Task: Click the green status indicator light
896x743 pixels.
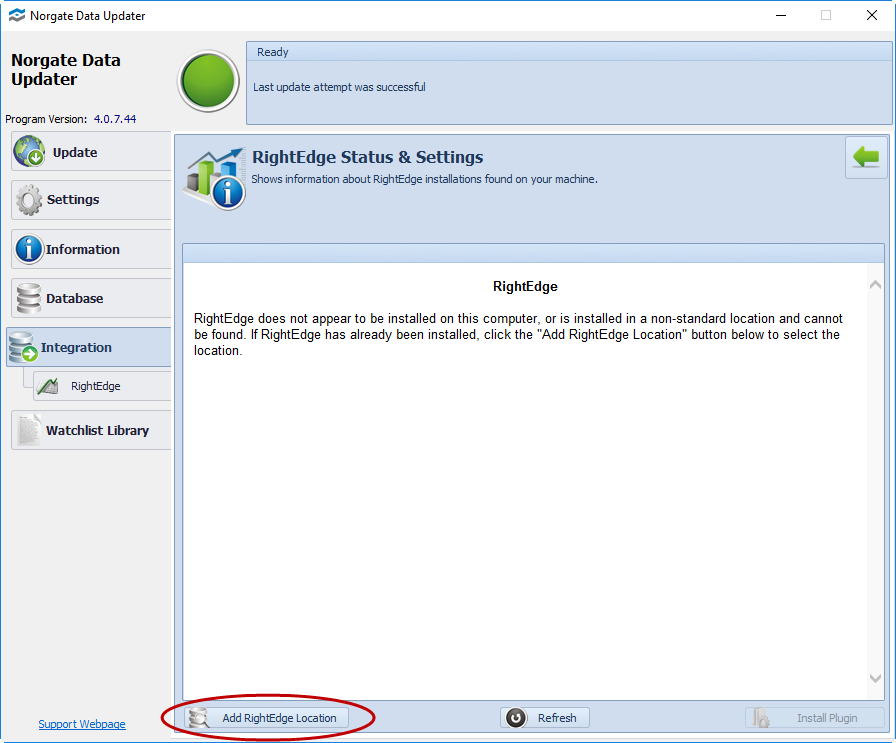Action: coord(209,81)
